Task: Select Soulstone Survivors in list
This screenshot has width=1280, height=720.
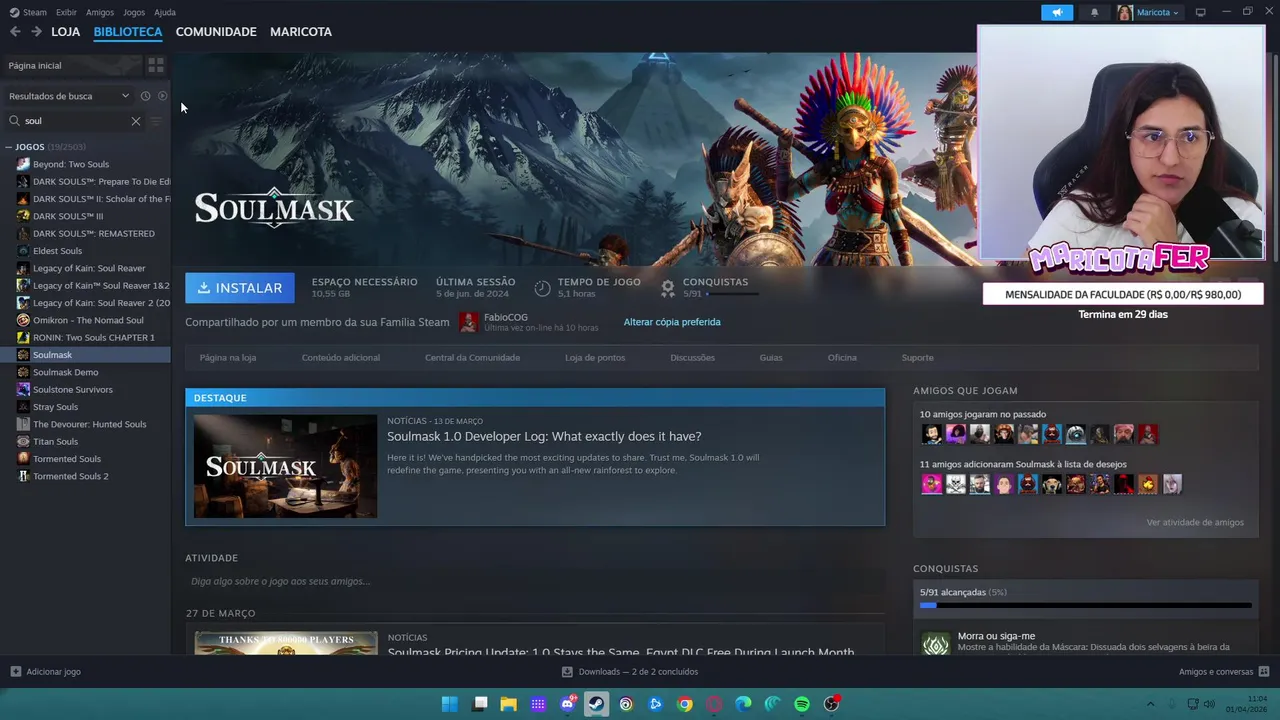Action: tap(73, 390)
